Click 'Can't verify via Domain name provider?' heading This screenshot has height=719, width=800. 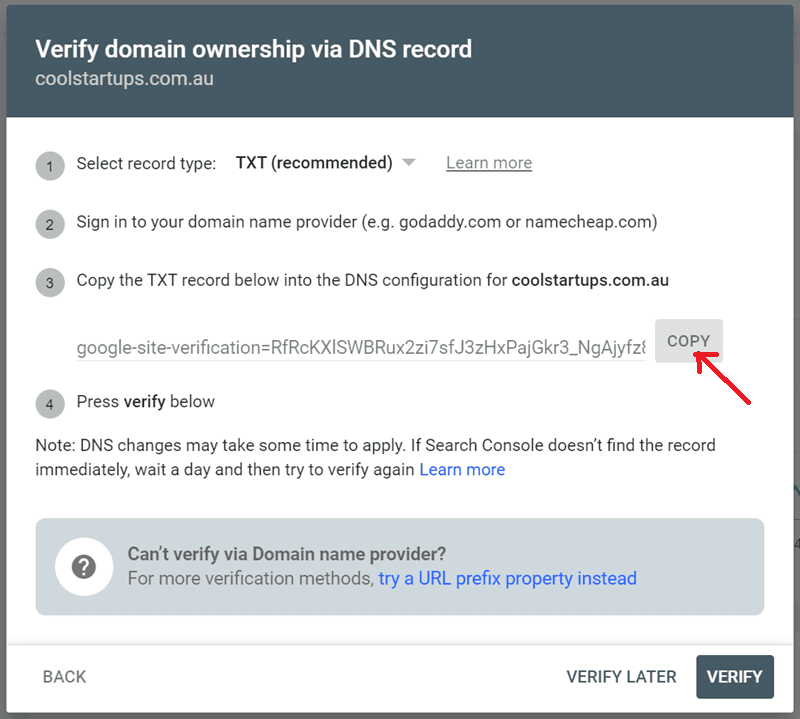[287, 553]
